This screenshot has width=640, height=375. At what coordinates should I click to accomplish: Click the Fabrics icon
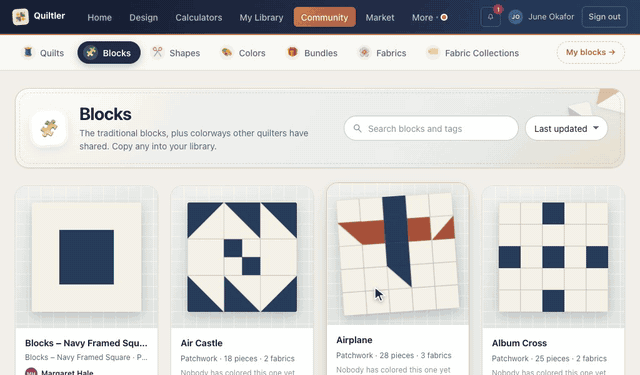click(364, 52)
